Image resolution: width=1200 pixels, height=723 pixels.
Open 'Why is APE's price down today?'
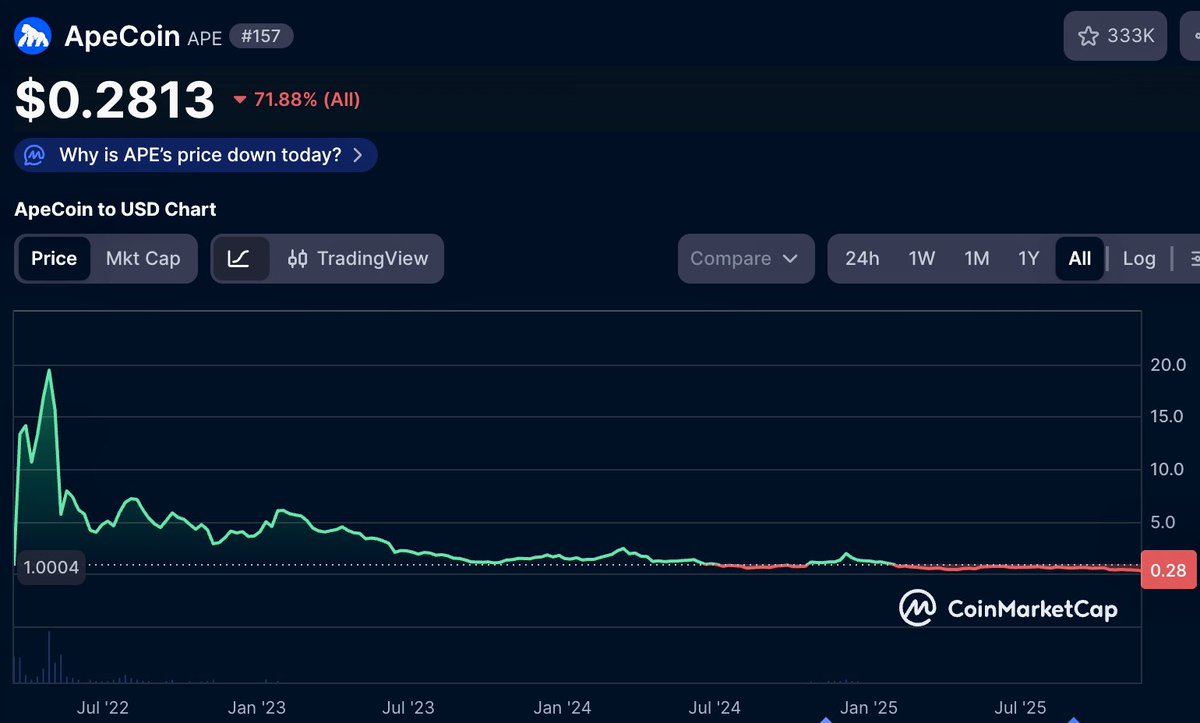click(x=196, y=155)
